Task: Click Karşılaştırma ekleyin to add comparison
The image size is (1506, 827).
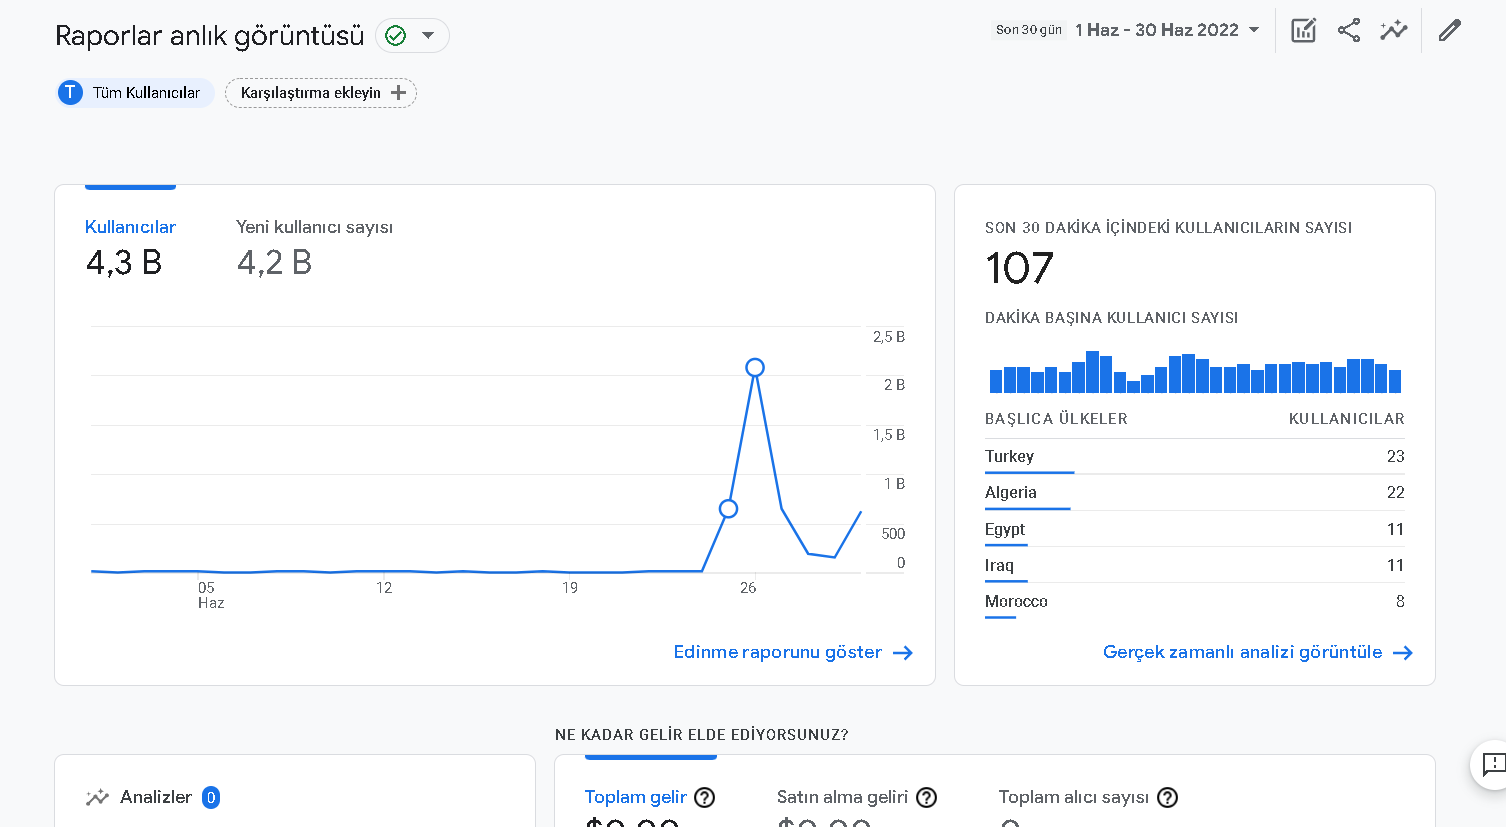Action: coord(320,93)
